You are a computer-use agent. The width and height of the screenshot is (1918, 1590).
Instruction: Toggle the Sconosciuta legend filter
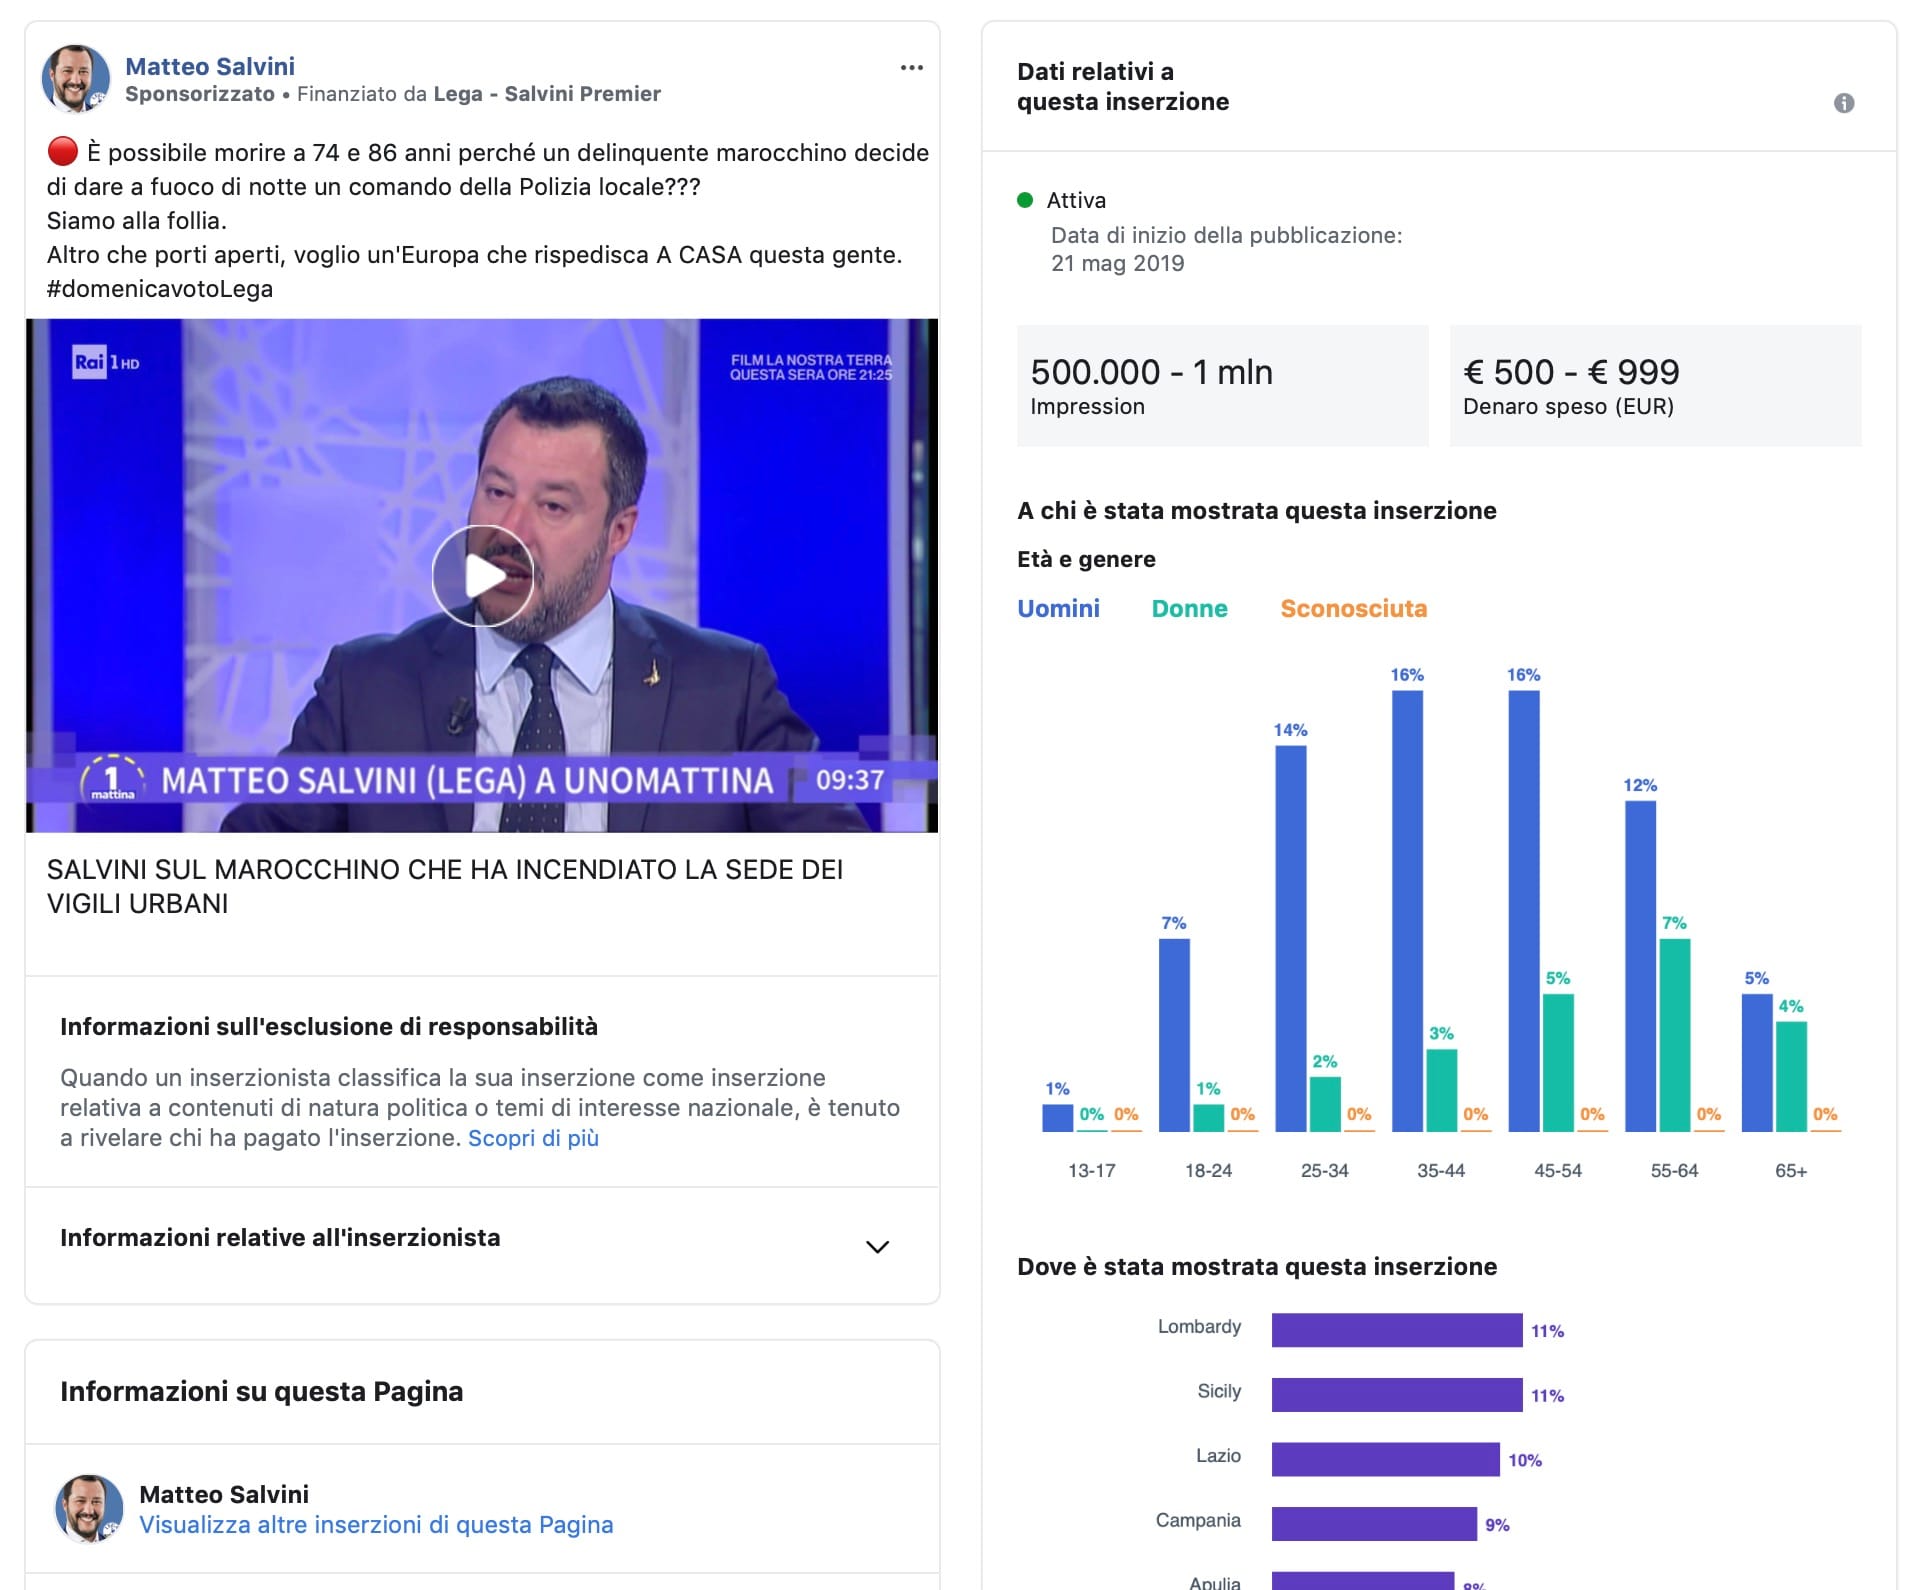1353,608
